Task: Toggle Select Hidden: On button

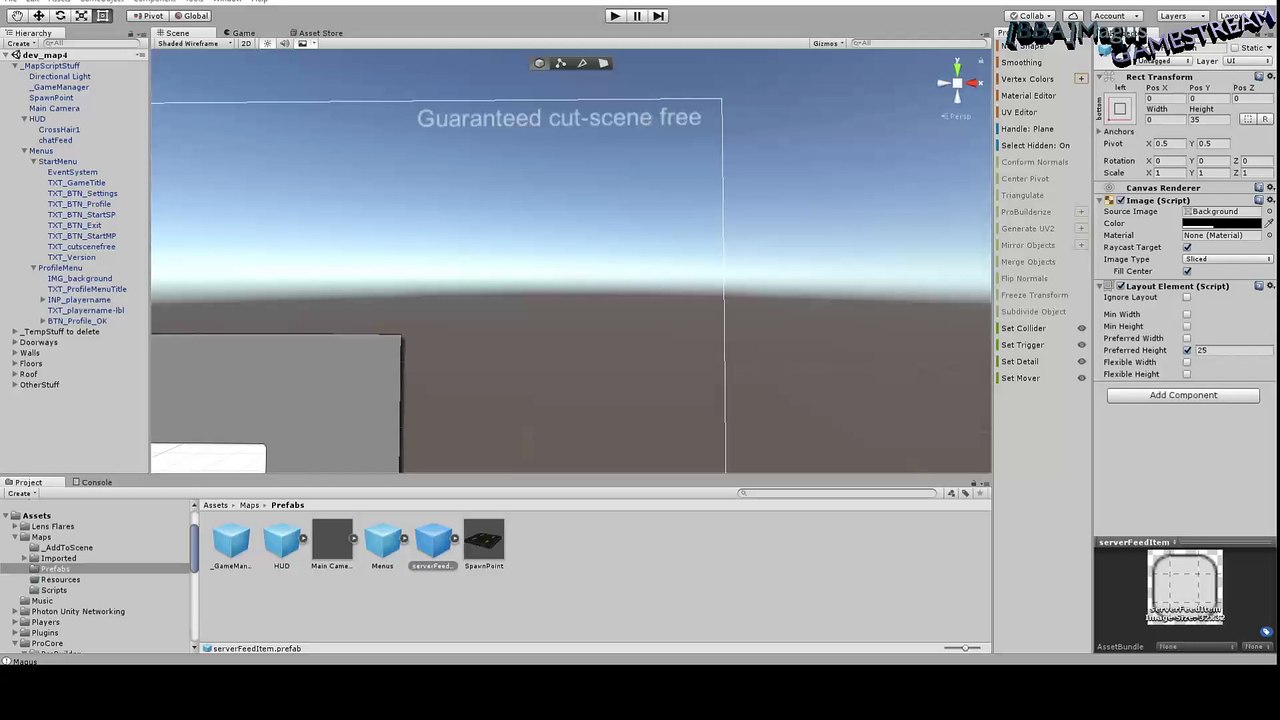Action: (1035, 145)
